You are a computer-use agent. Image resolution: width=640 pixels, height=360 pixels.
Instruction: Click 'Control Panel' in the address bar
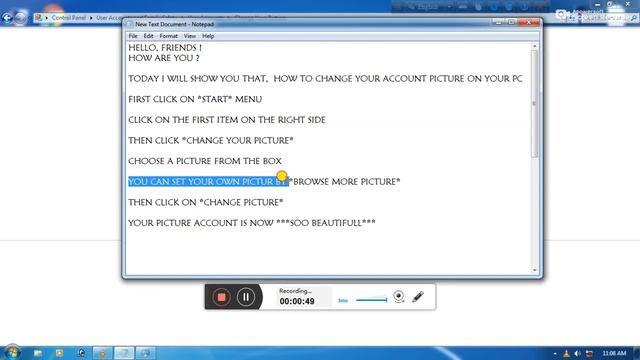coord(69,18)
